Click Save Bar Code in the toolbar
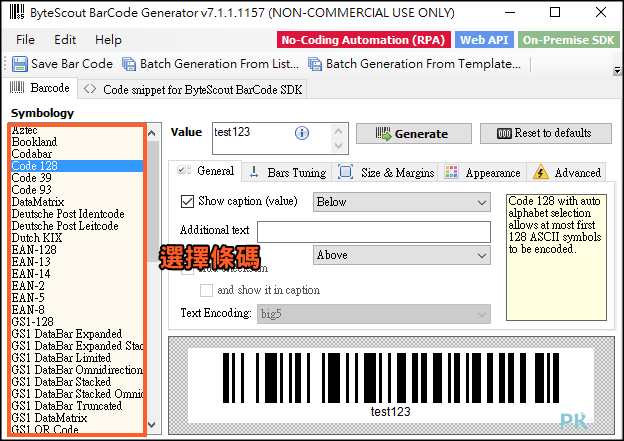Image resolution: width=624 pixels, height=441 pixels. click(62, 64)
